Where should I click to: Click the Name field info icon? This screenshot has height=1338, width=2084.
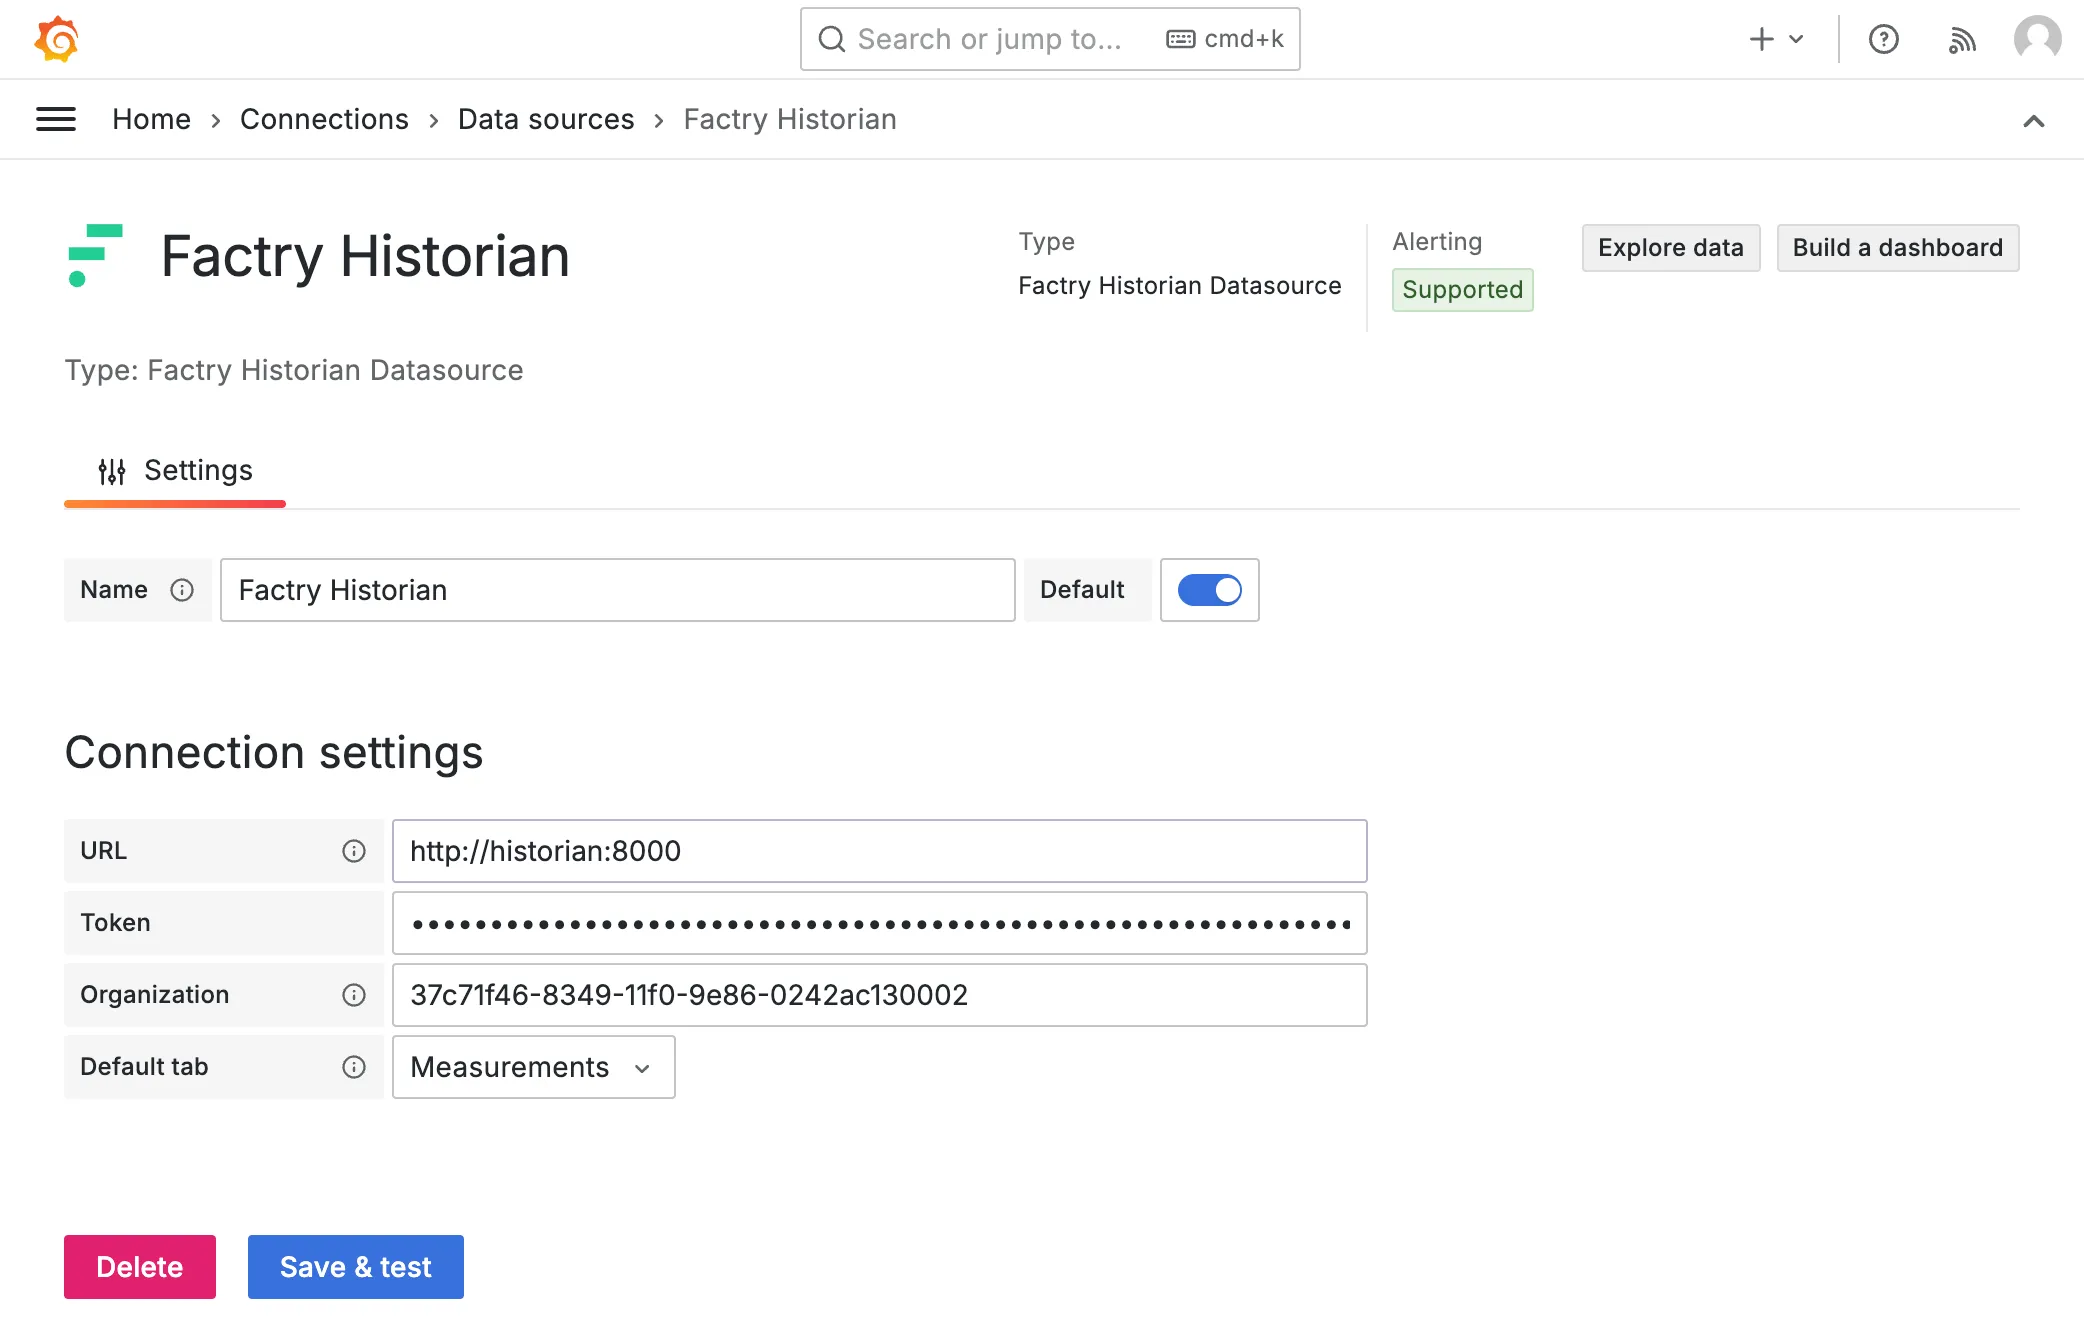tap(182, 590)
